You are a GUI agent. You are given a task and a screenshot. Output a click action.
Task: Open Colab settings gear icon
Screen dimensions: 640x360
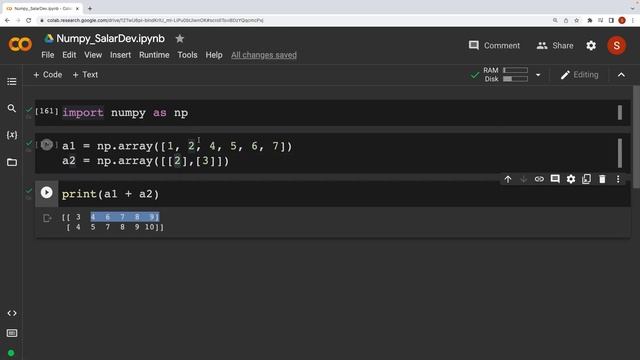point(591,46)
